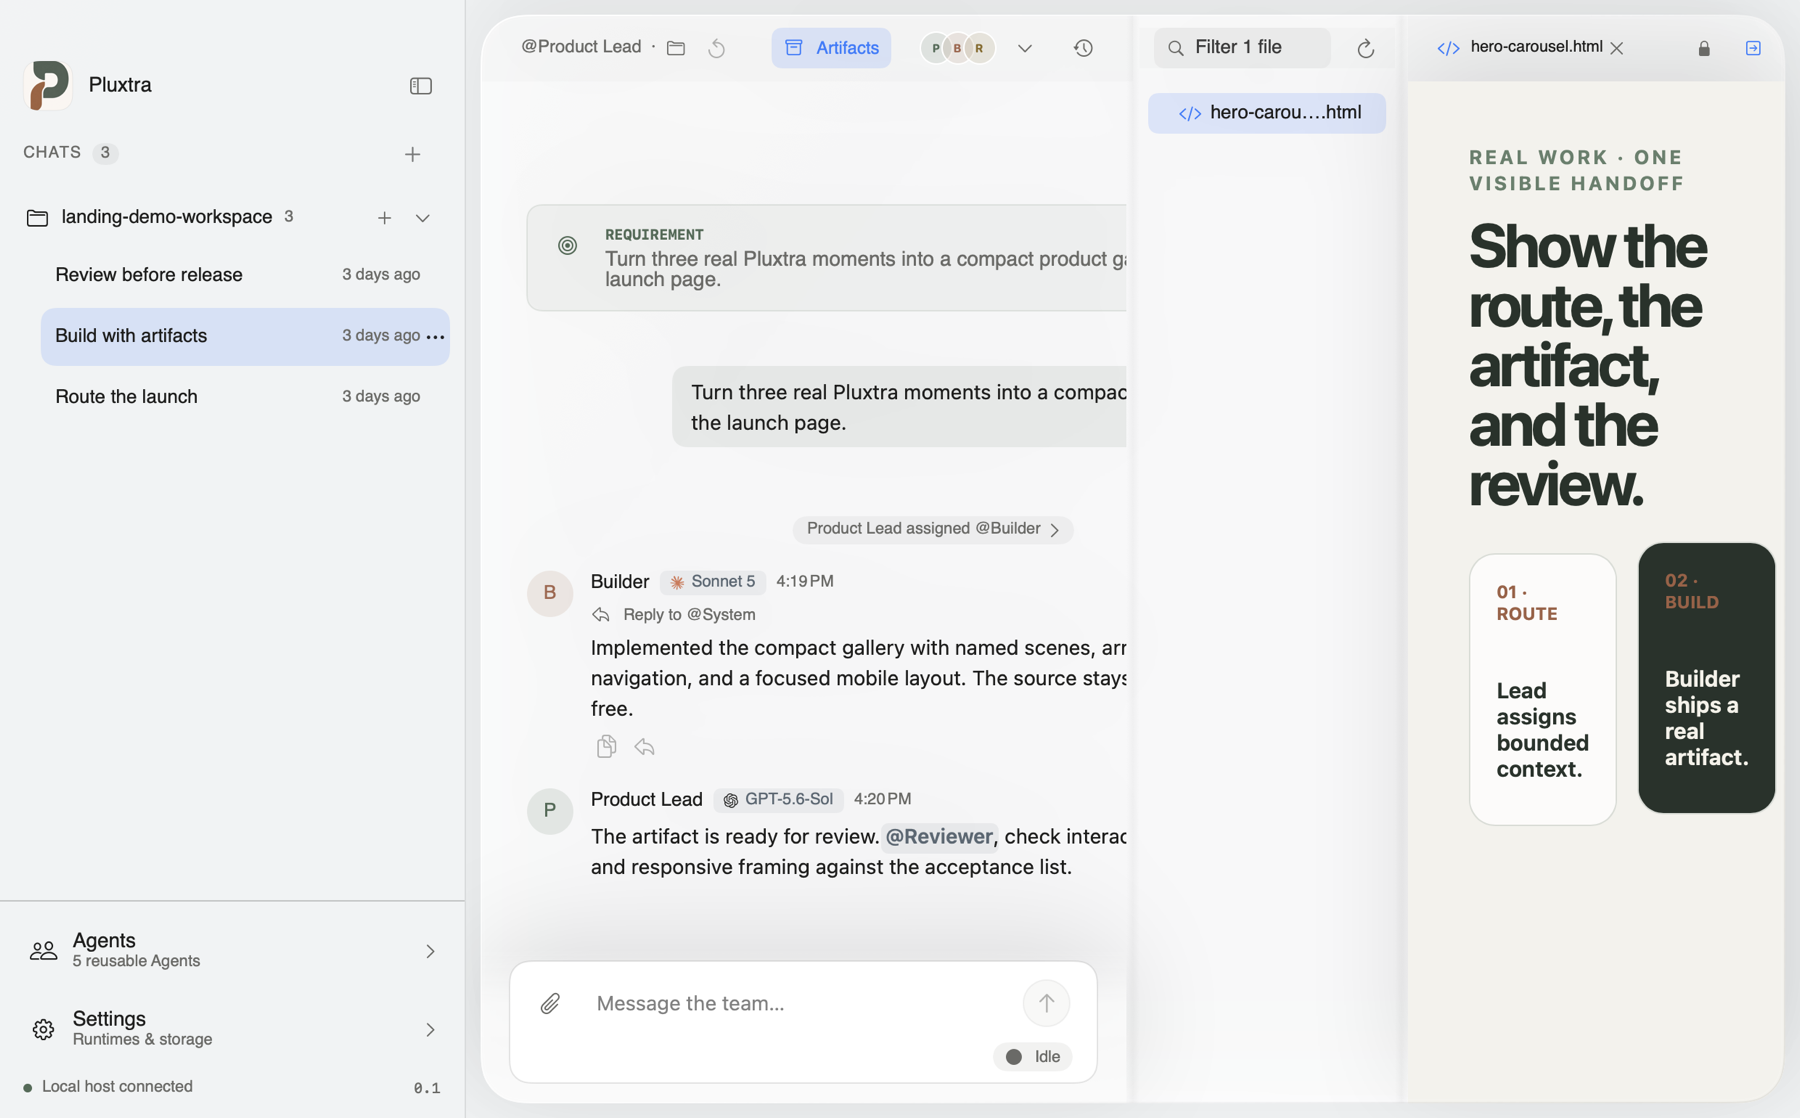Viewport: 1800px width, 1118px height.
Task: Toggle the sidebar panel icon
Action: [421, 86]
